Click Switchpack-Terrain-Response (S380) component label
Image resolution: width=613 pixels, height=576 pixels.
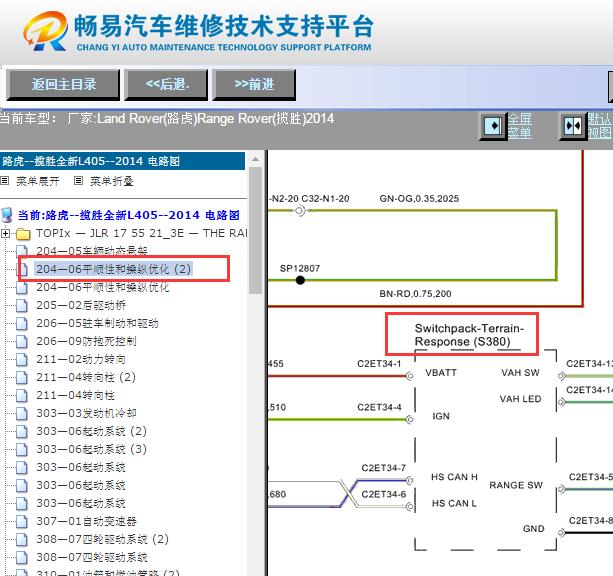click(468, 335)
